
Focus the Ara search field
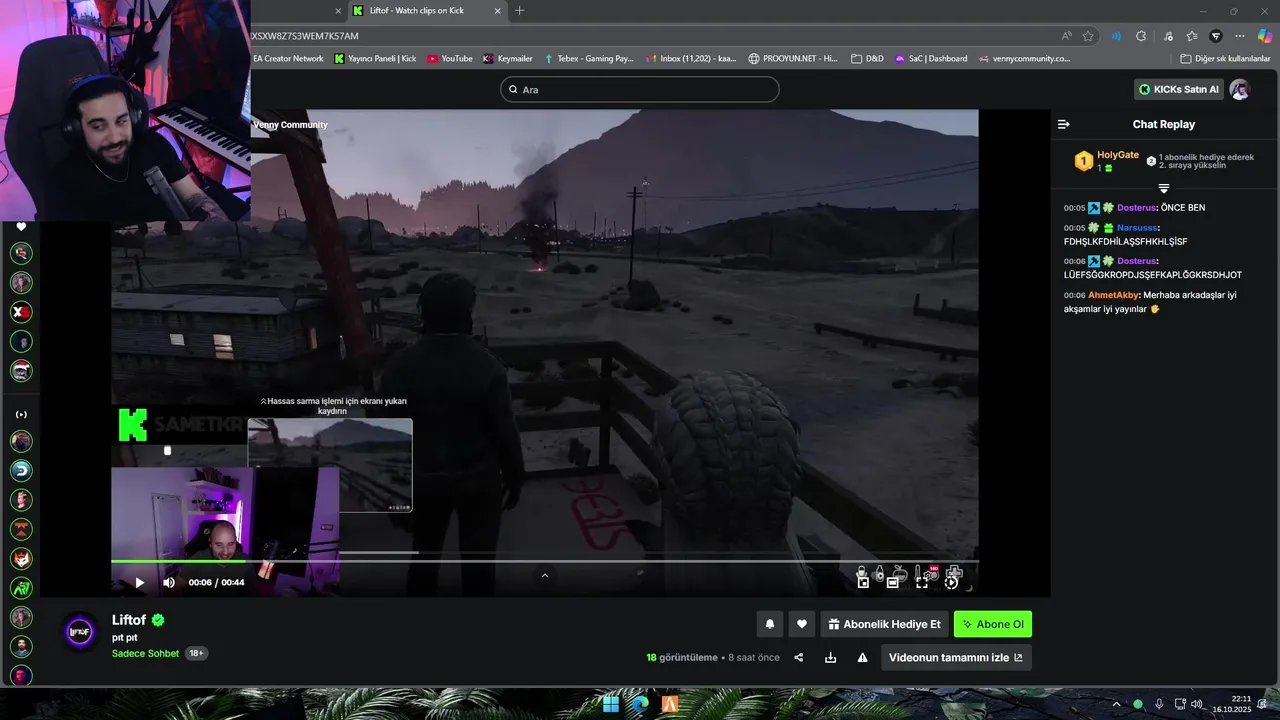point(640,89)
